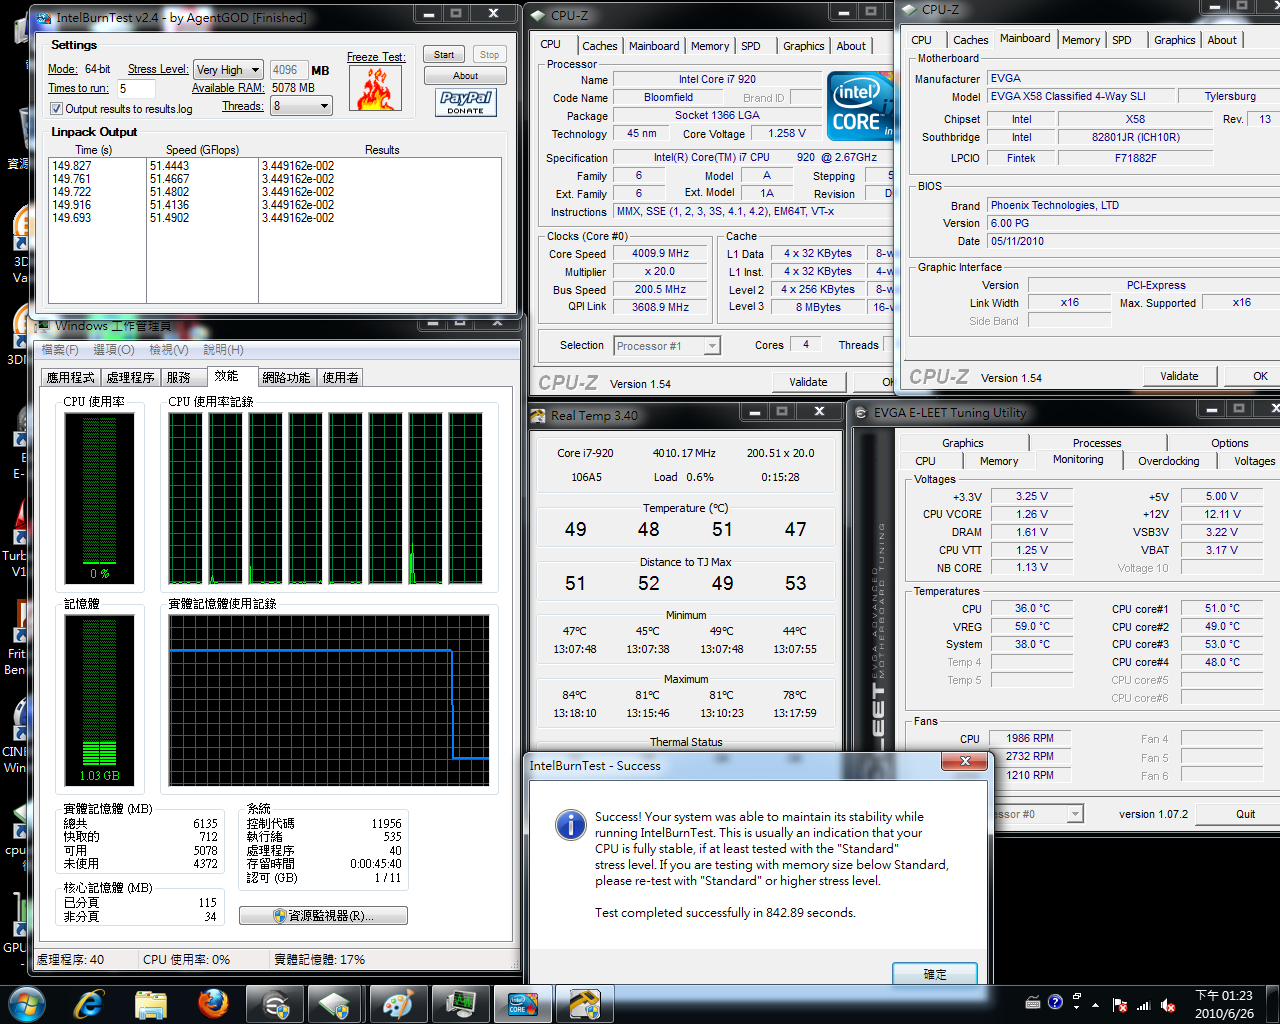Confirm Success dialog with 確定 button
Image resolution: width=1280 pixels, height=1024 pixels.
click(935, 974)
